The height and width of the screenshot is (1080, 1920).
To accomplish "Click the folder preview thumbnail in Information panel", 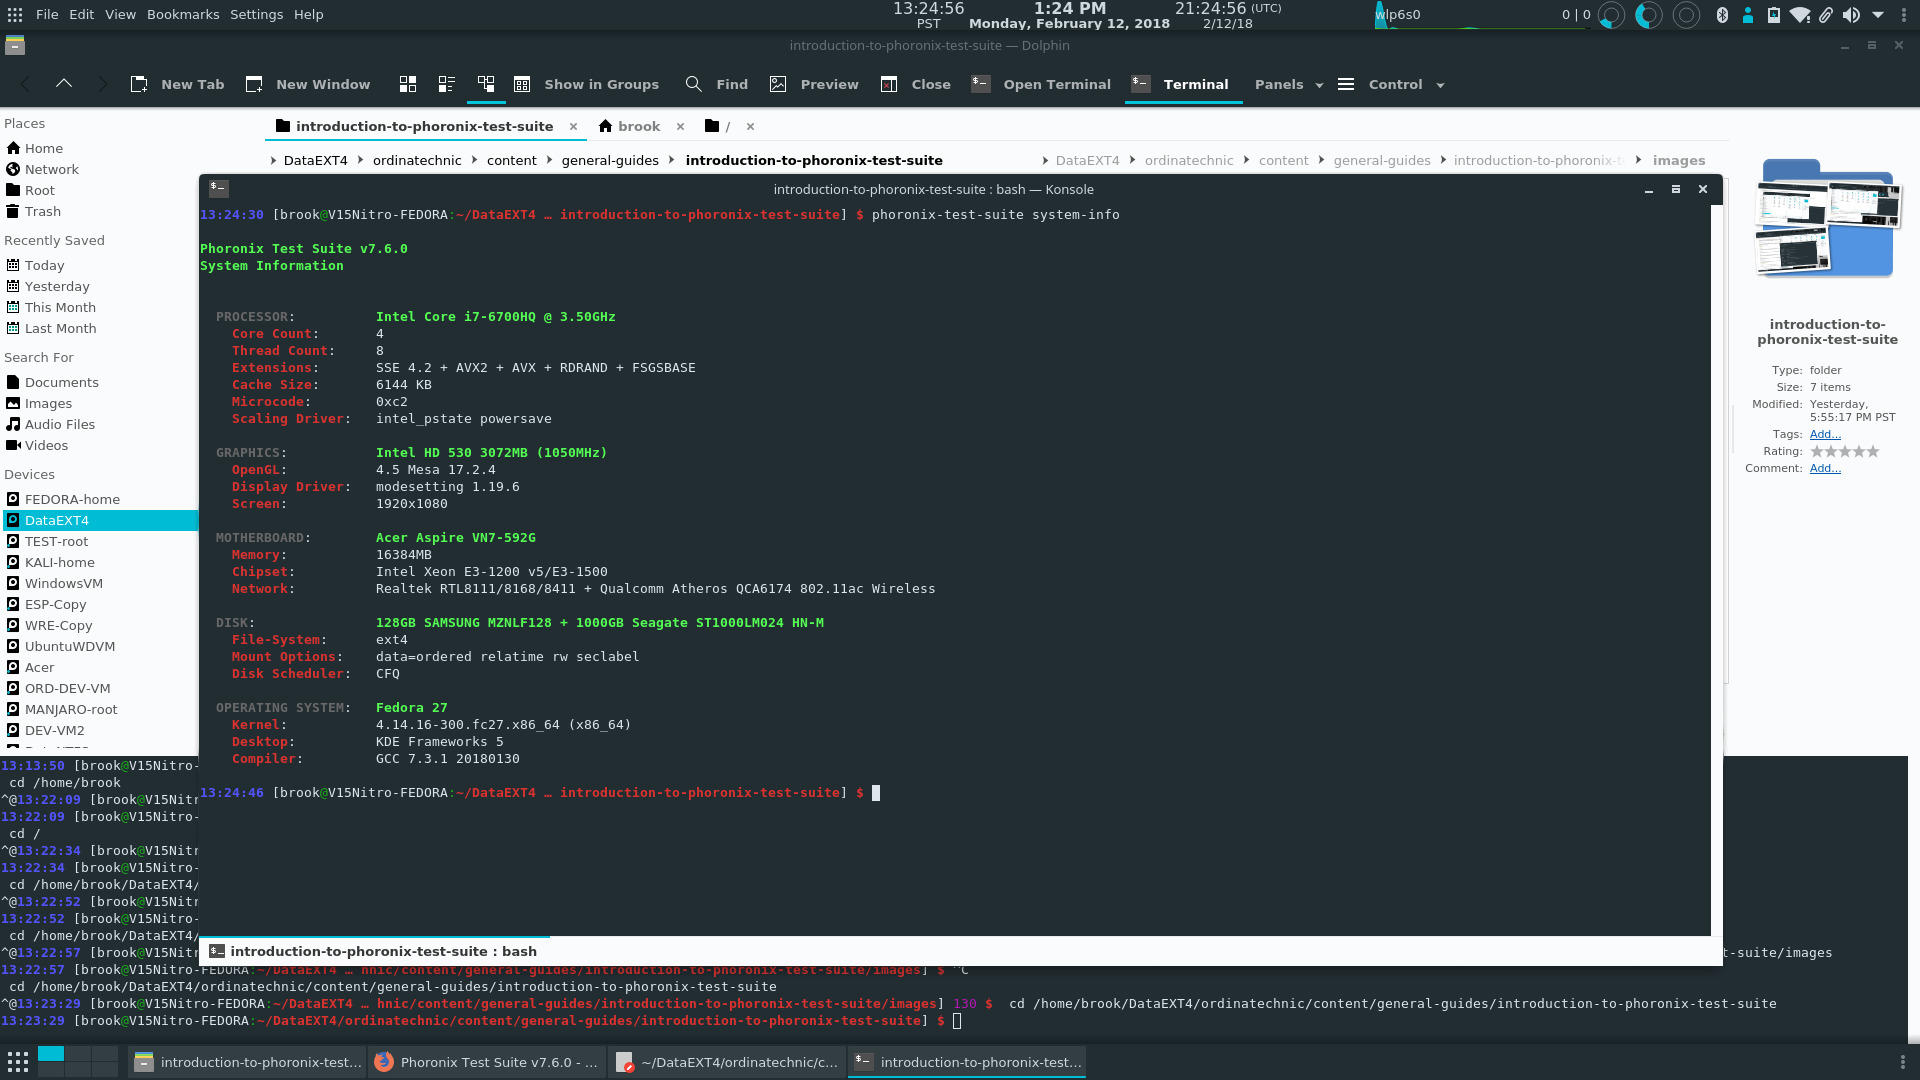I will (1828, 218).
